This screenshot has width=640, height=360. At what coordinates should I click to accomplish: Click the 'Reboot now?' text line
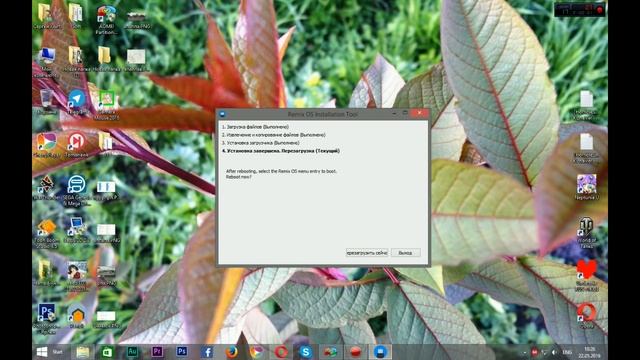[239, 177]
